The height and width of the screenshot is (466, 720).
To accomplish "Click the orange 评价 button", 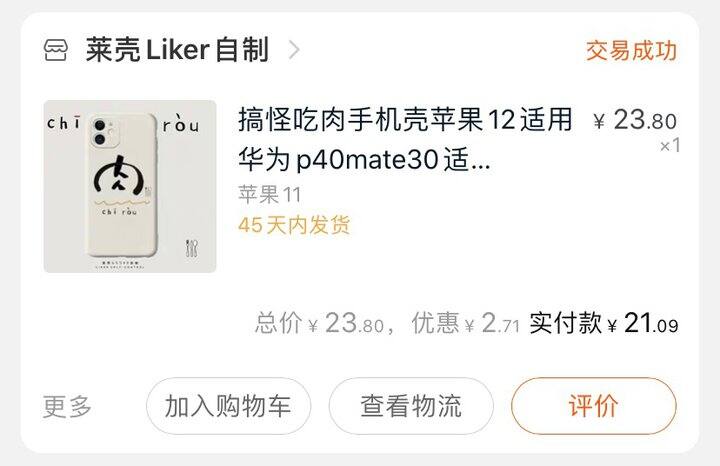I will pyautogui.click(x=594, y=406).
